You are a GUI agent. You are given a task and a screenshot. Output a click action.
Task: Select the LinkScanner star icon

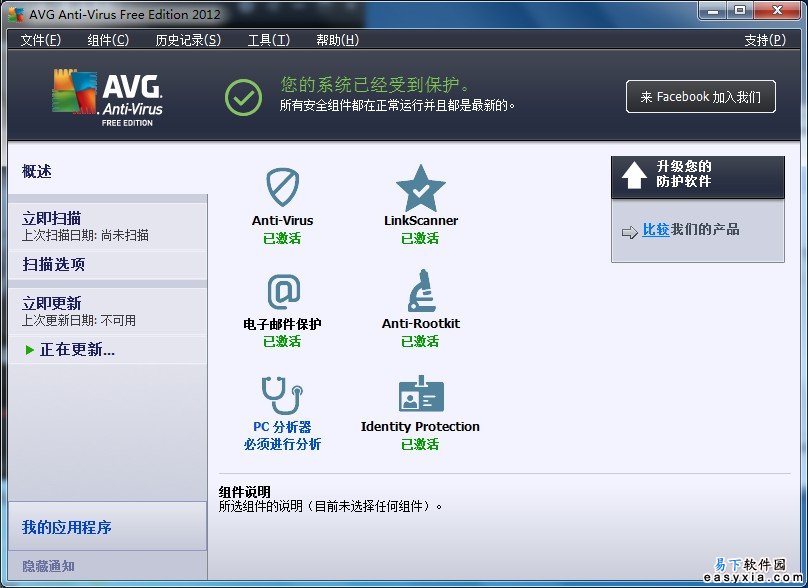tap(420, 187)
